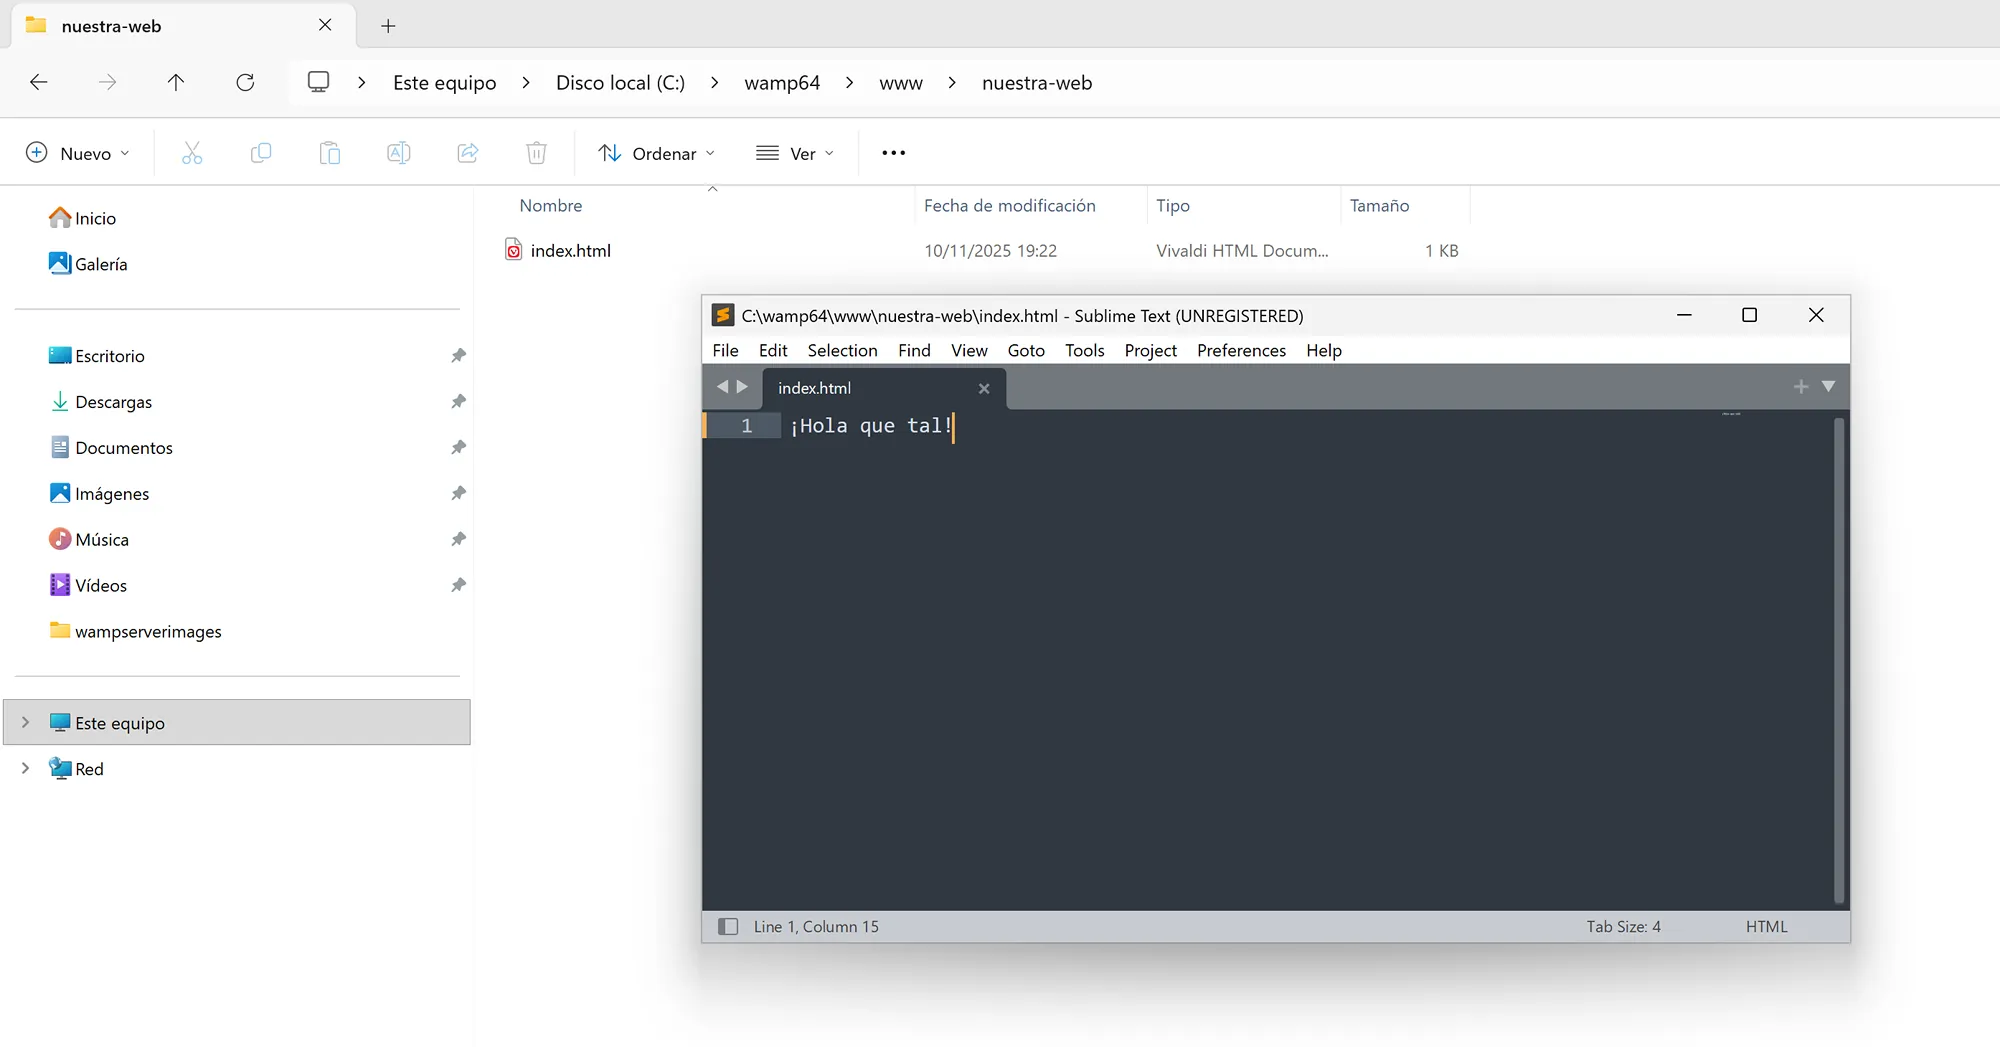Click the Cut scissors icon in toolbar

click(x=192, y=153)
